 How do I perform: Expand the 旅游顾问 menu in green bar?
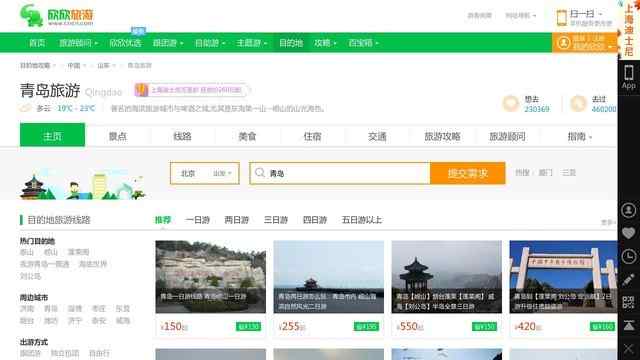click(x=78, y=43)
